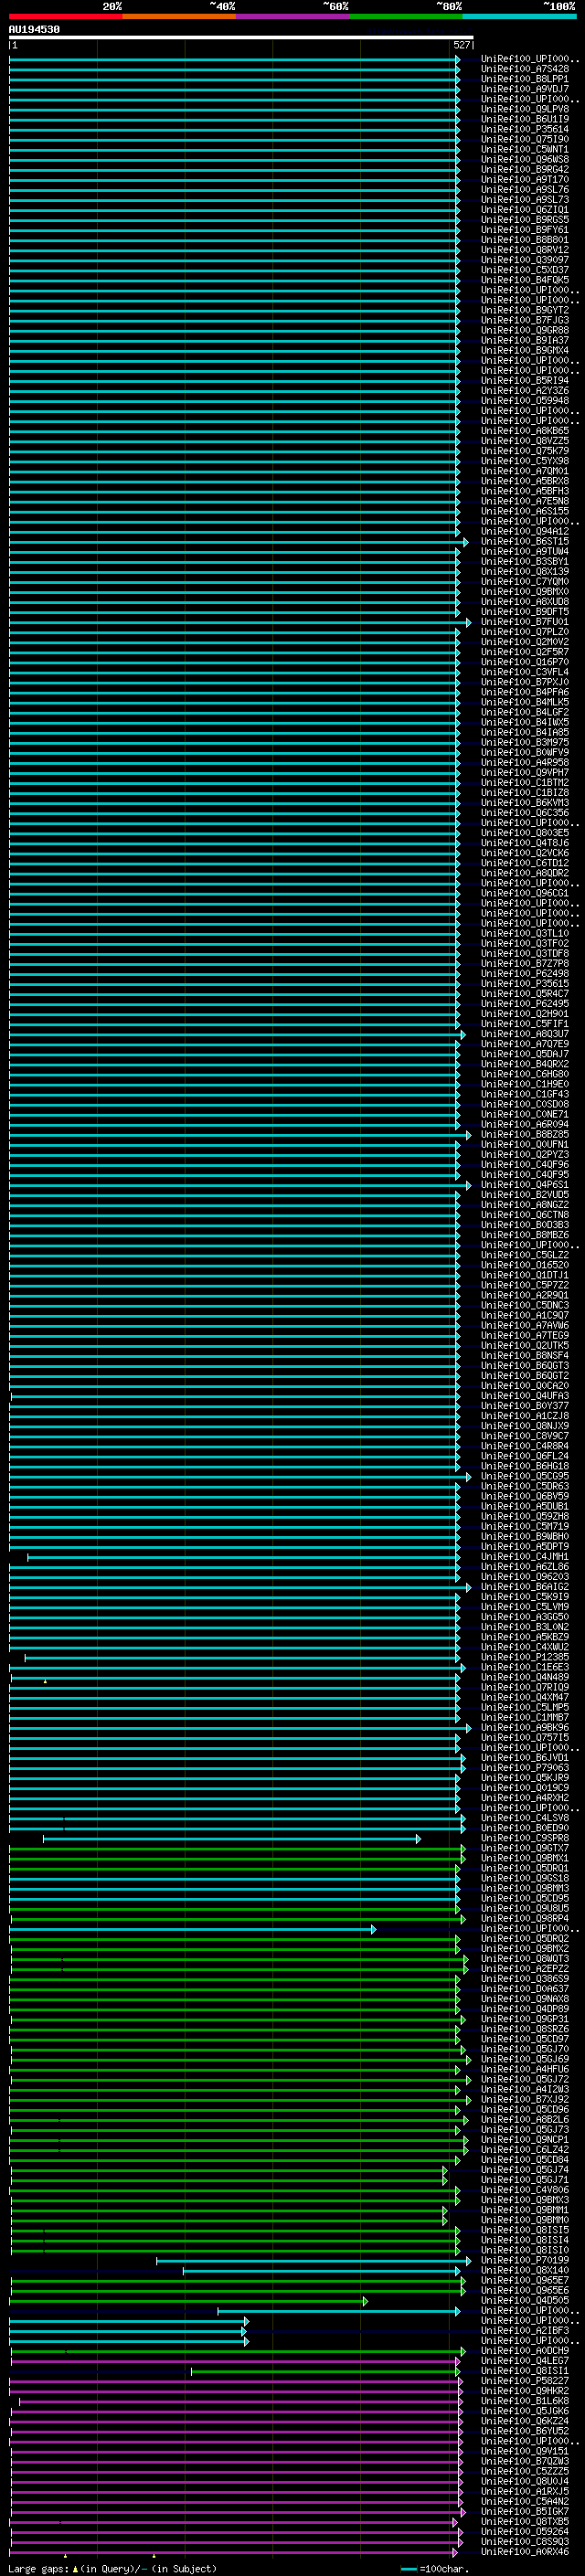Open hit UniRef100_B2VUD5
Image resolution: width=585 pixels, height=2576 pixels.
pyautogui.click(x=525, y=1195)
